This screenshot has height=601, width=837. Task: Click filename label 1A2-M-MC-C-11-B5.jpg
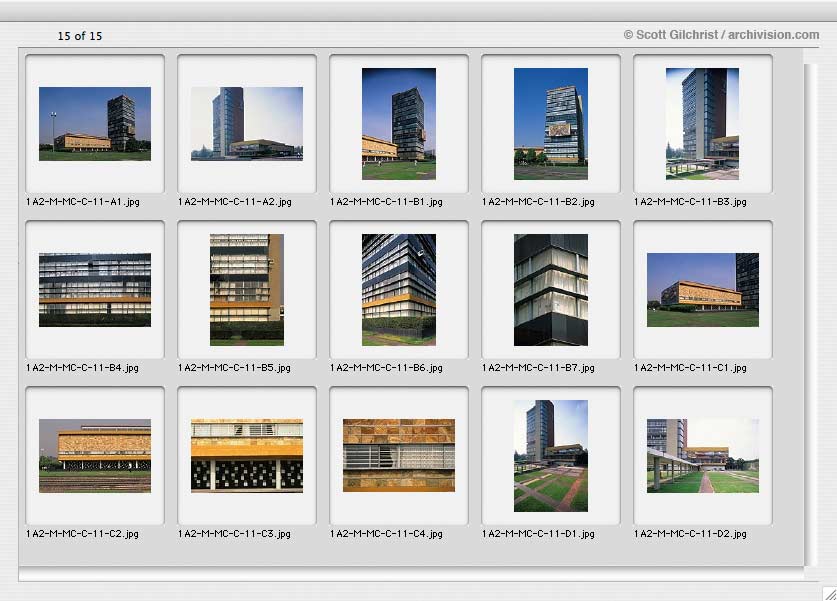pos(234,368)
